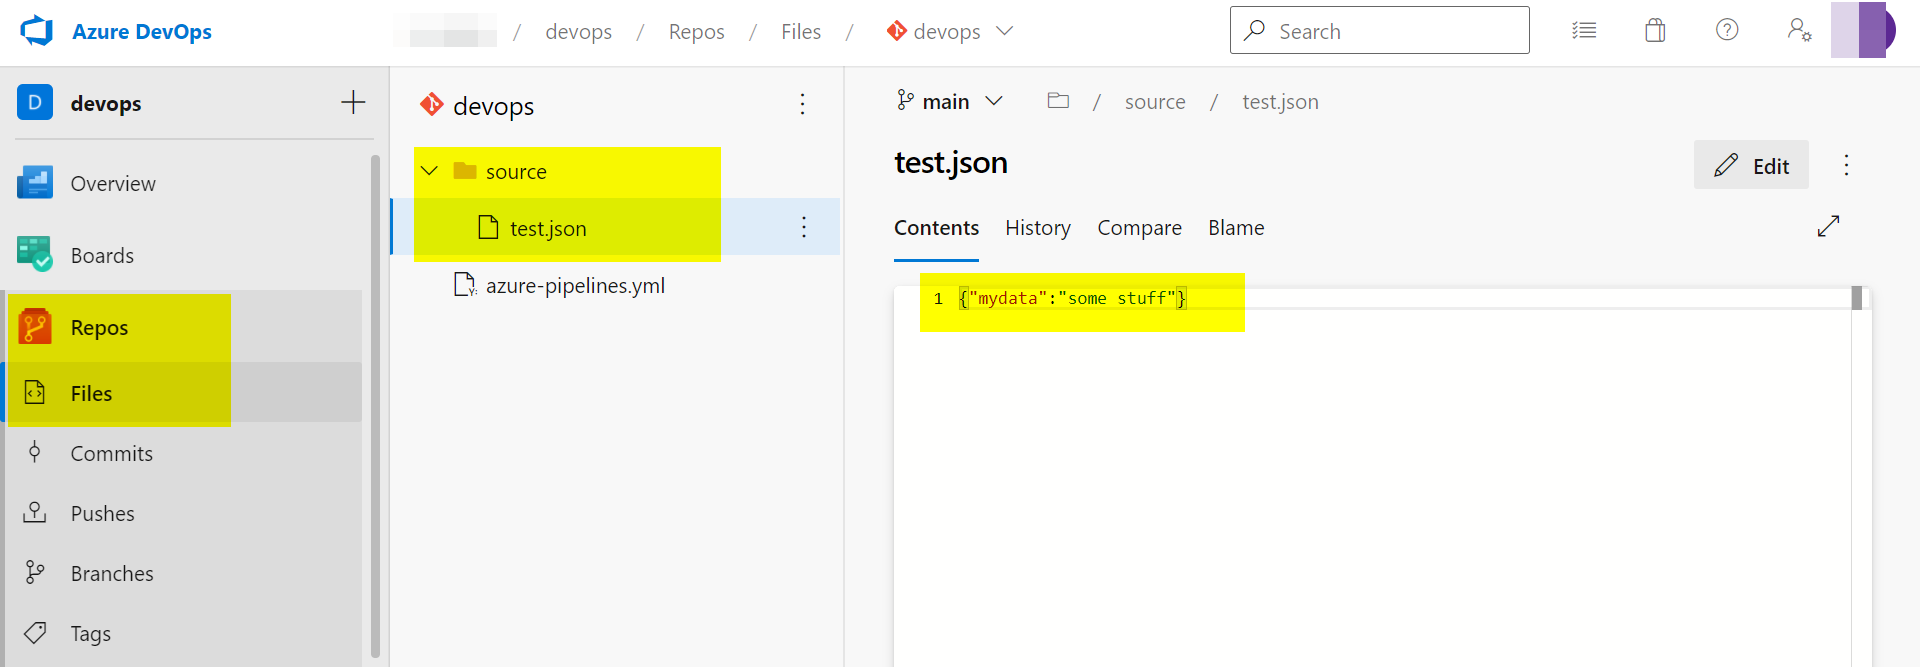Screen dimensions: 1920x667
Task: Click the Commits icon in the sidebar
Action: [35, 452]
